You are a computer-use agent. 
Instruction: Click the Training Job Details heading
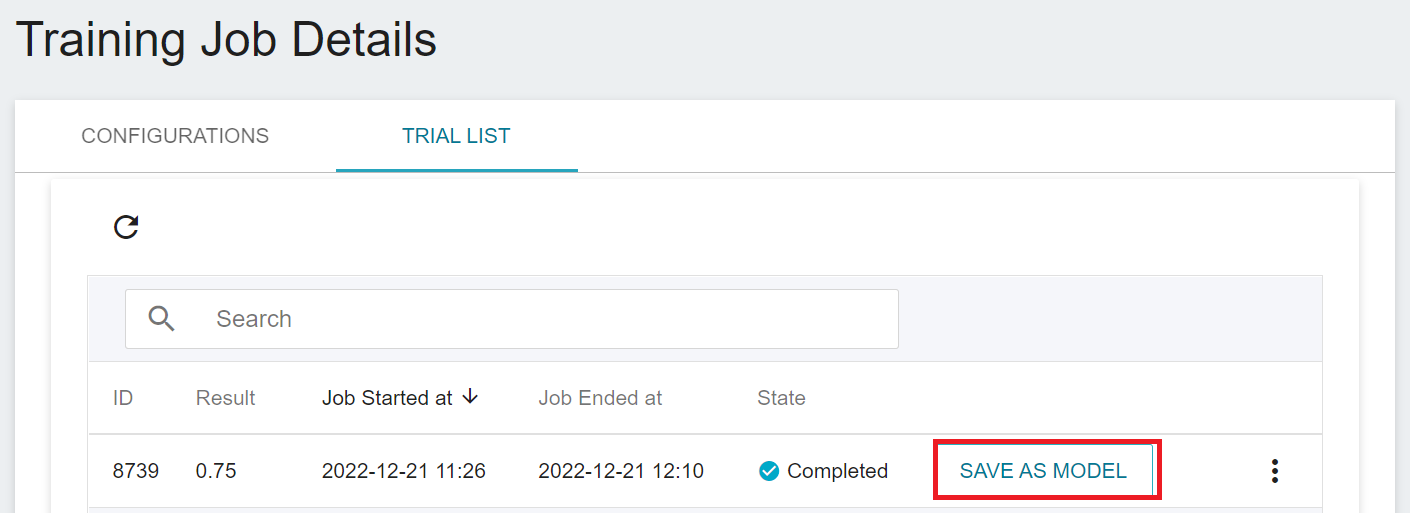[226, 40]
